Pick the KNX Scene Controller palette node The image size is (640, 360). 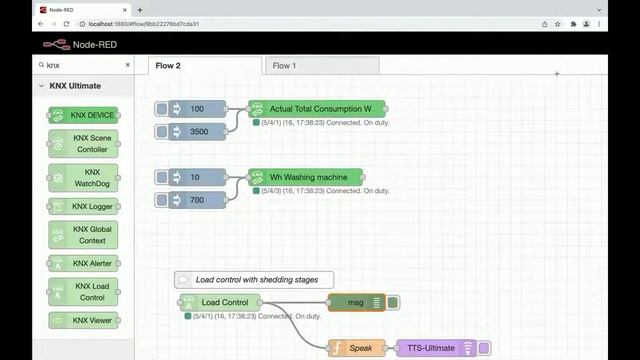coord(83,144)
